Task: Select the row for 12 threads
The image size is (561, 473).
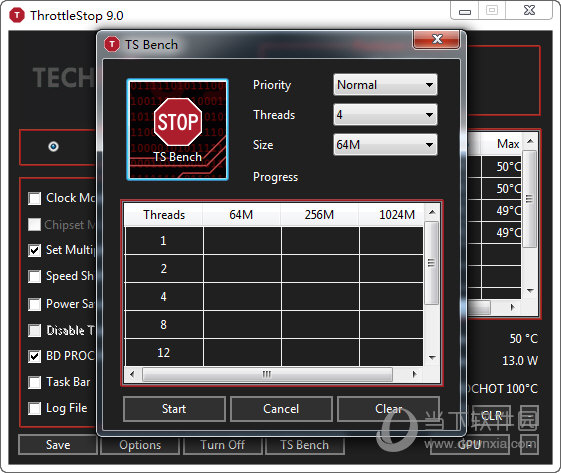Action: pos(274,352)
